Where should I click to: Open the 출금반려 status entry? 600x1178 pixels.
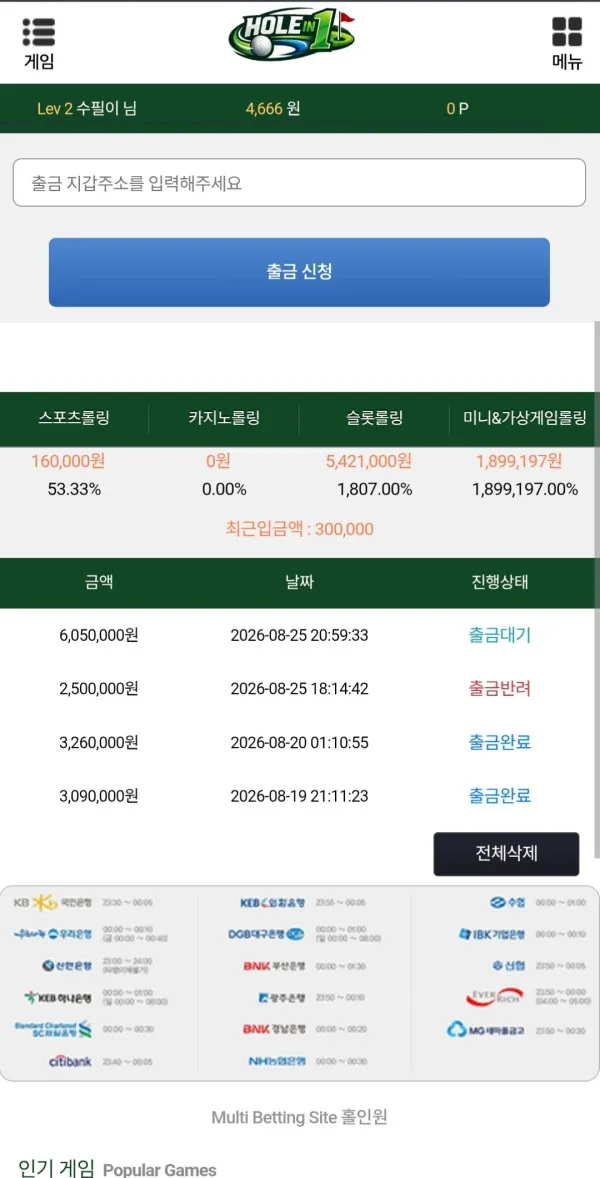pos(499,688)
